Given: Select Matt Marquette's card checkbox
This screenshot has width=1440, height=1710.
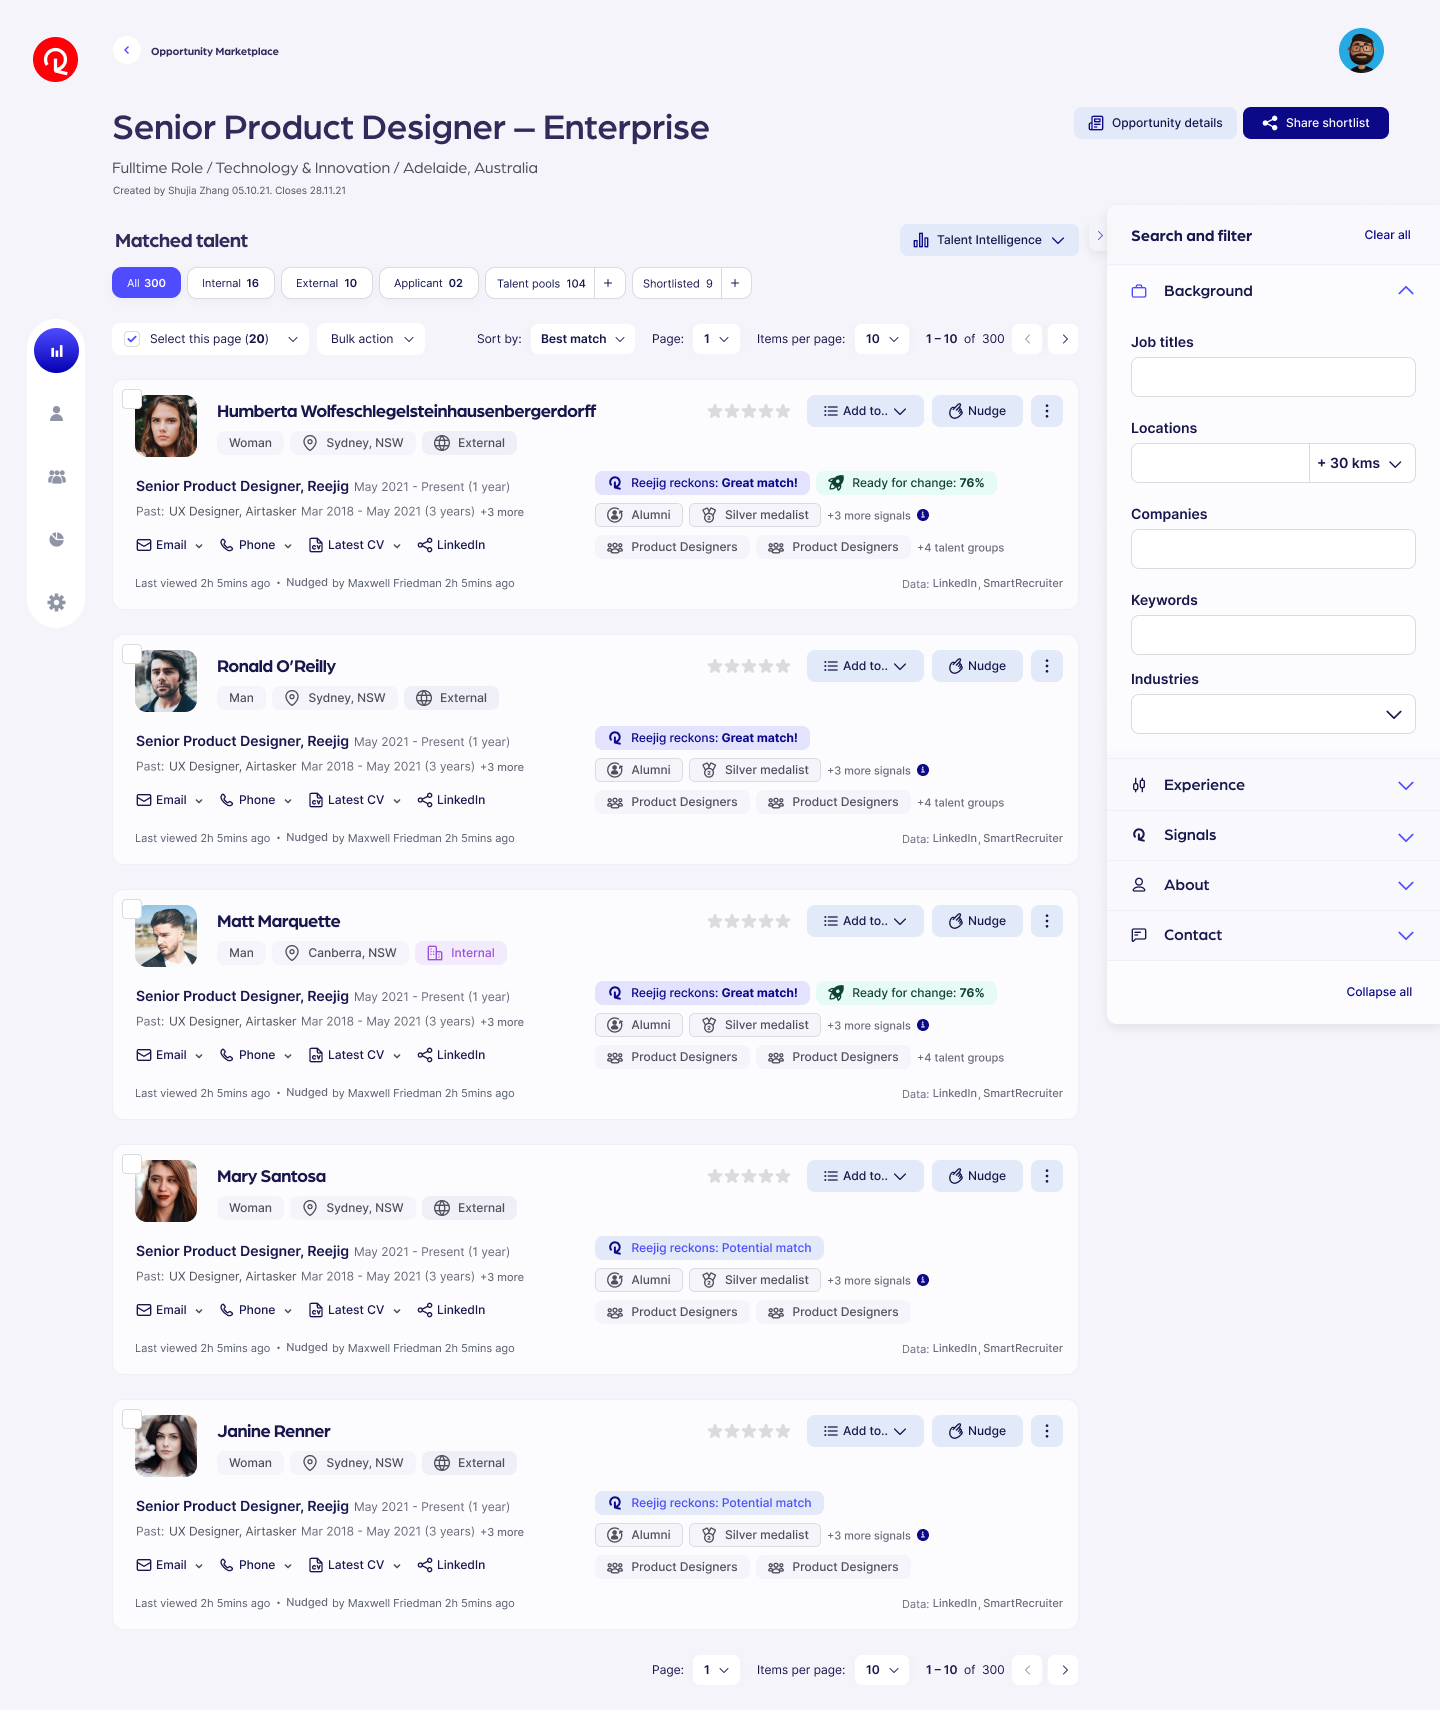Looking at the screenshot, I should [131, 909].
